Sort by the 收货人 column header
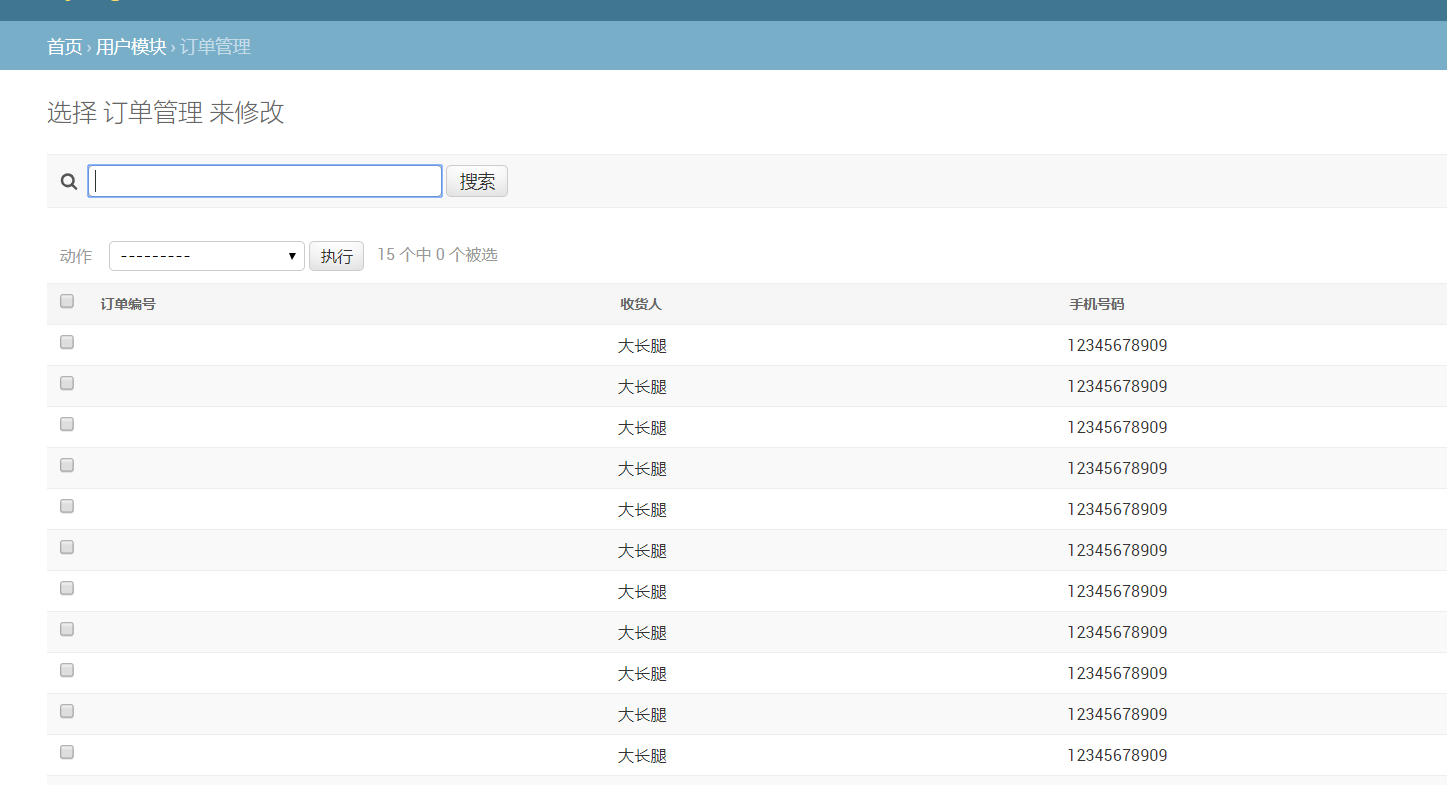The image size is (1447, 785). tap(641, 304)
